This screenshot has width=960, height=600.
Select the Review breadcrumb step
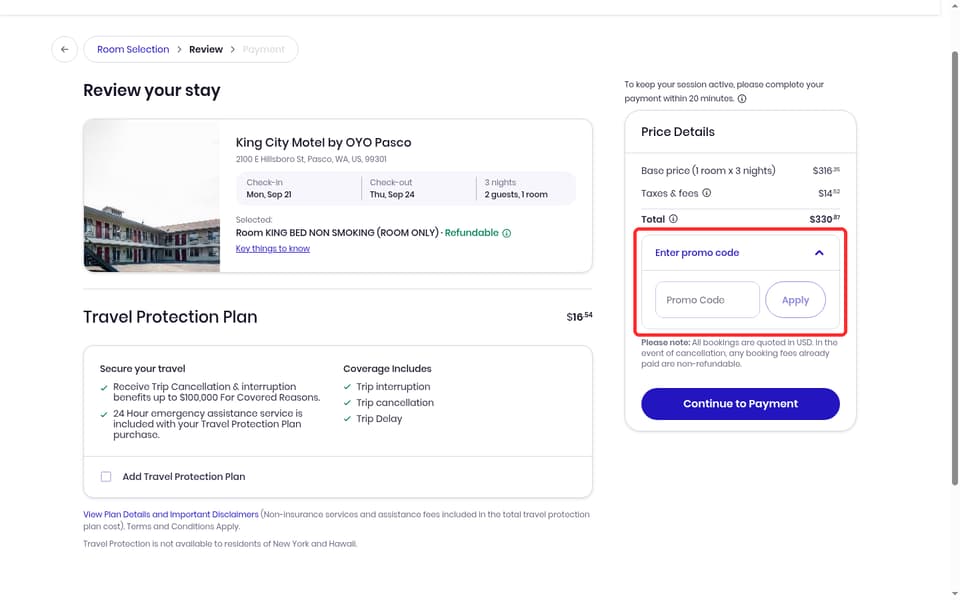point(206,50)
